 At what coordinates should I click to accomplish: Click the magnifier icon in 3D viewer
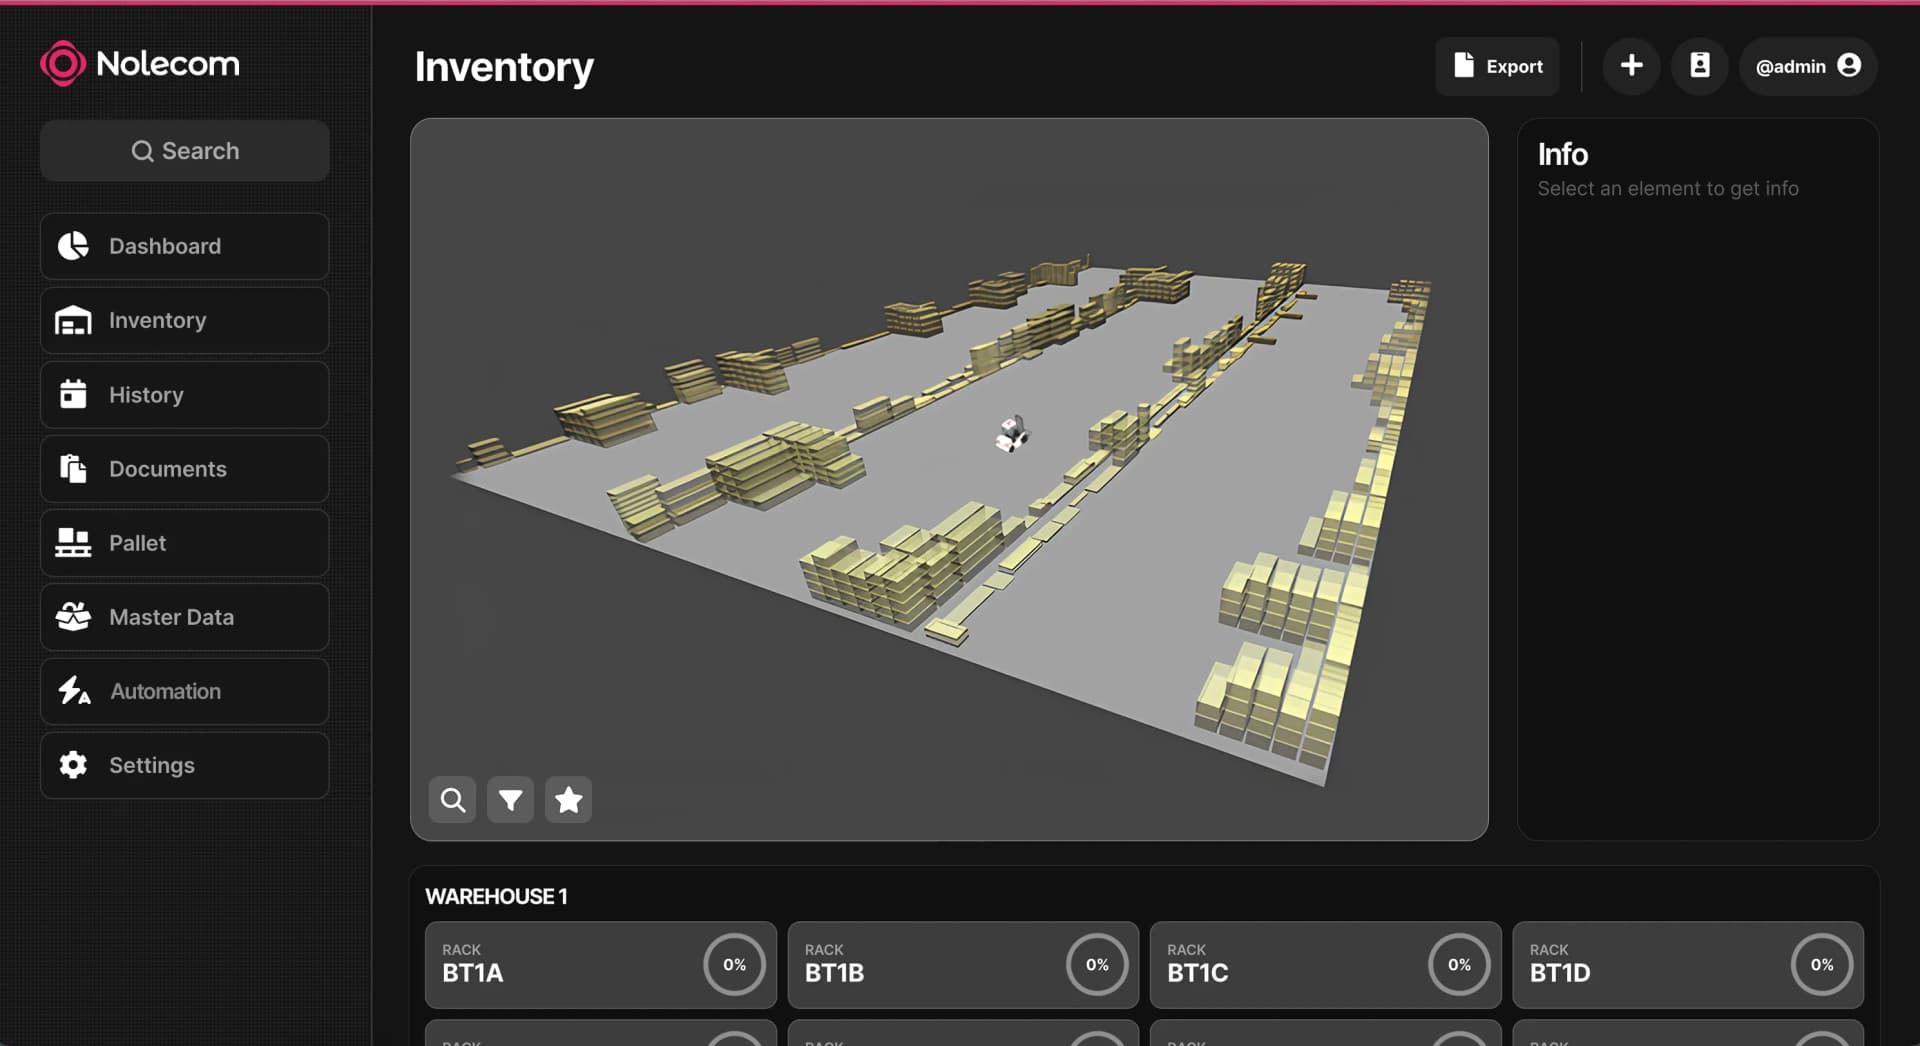pos(452,800)
